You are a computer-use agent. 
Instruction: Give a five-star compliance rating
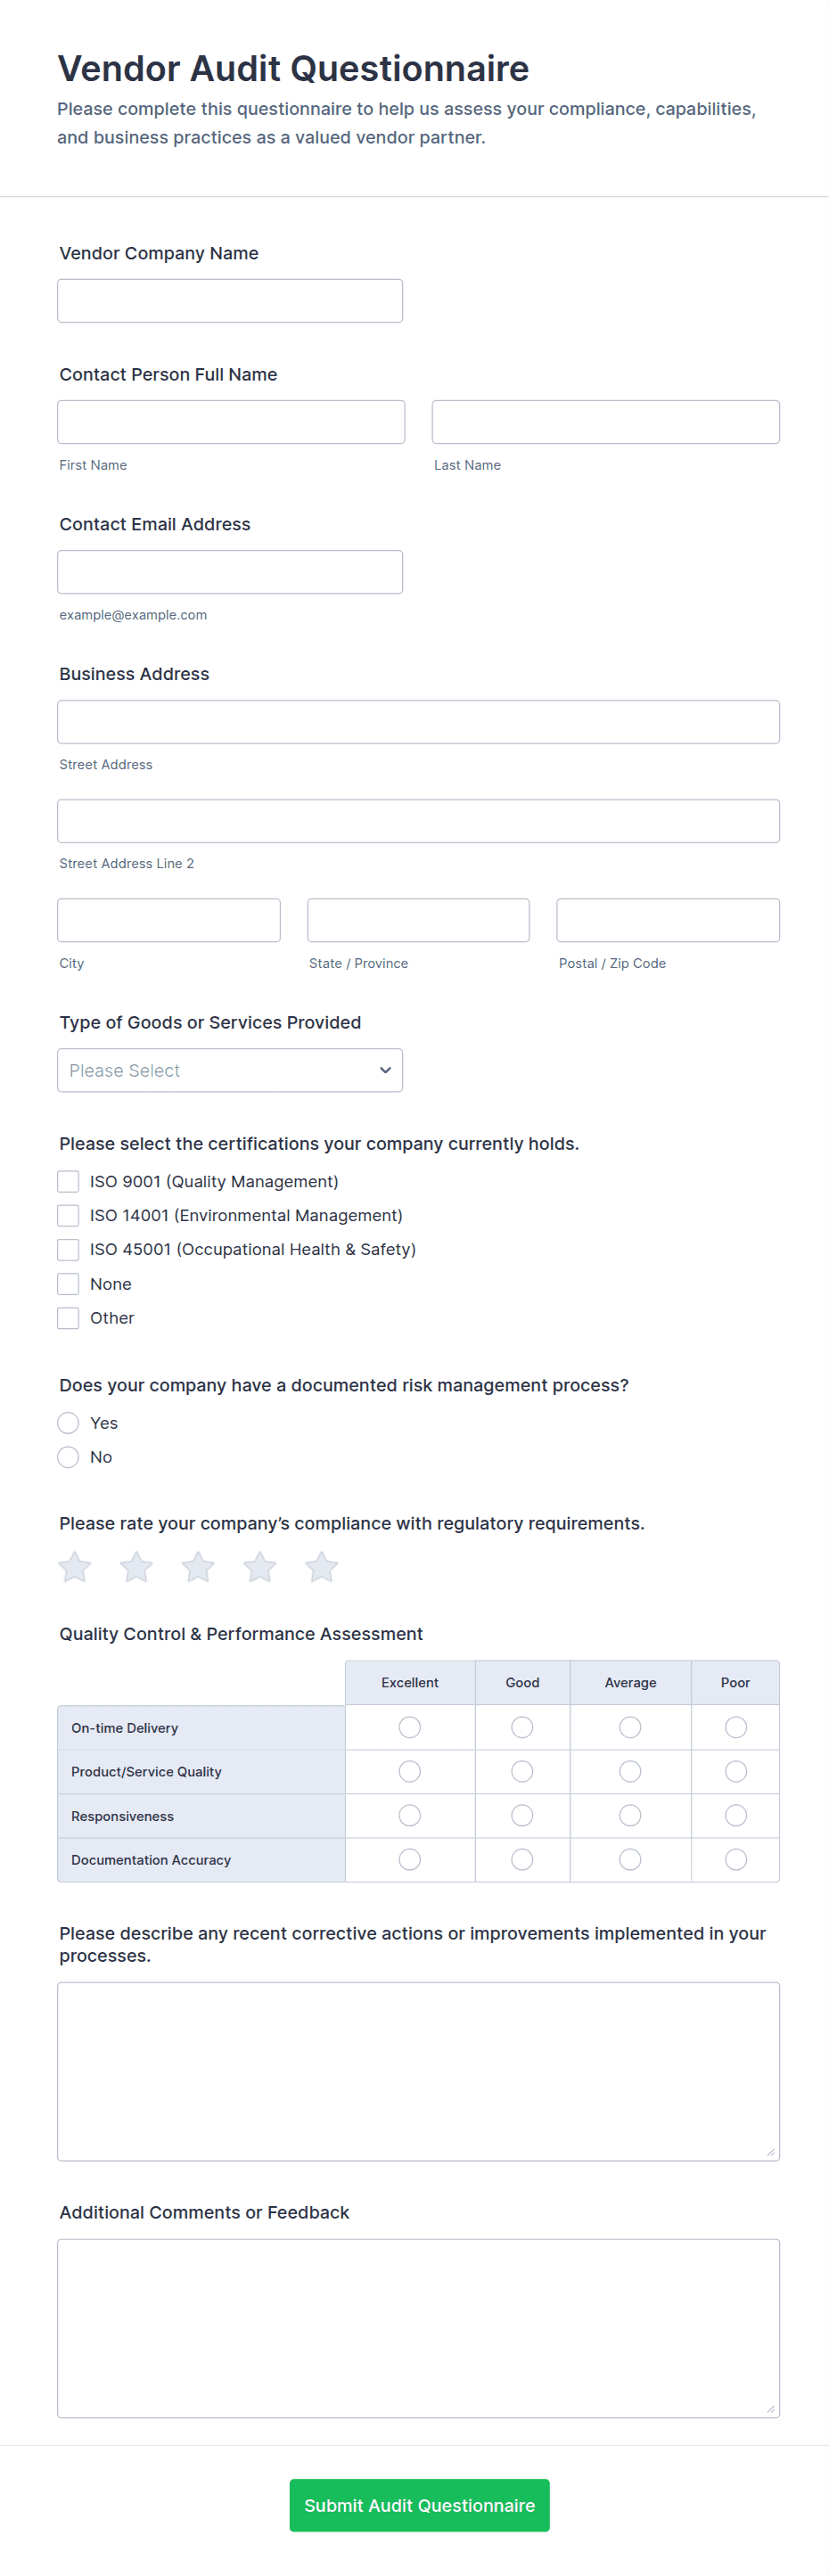pos(321,1567)
